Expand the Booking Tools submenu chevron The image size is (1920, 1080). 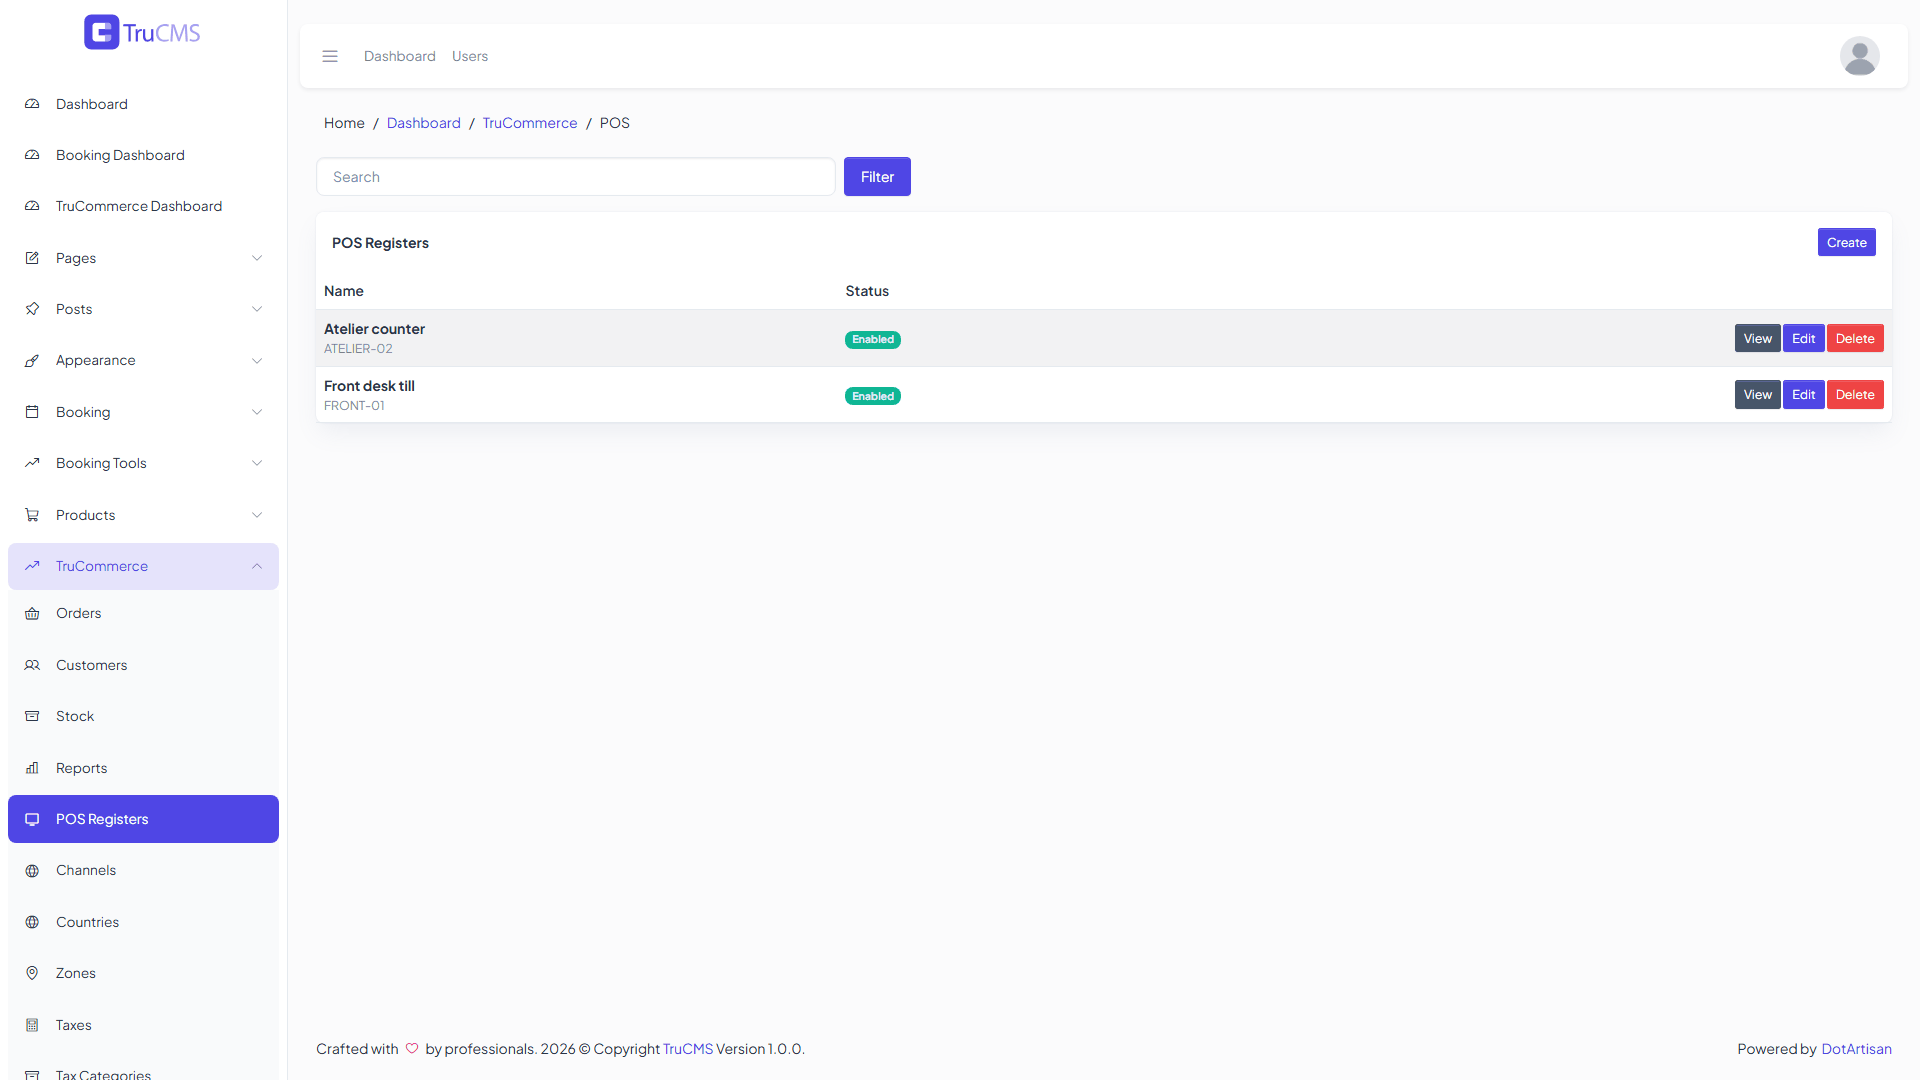point(257,463)
